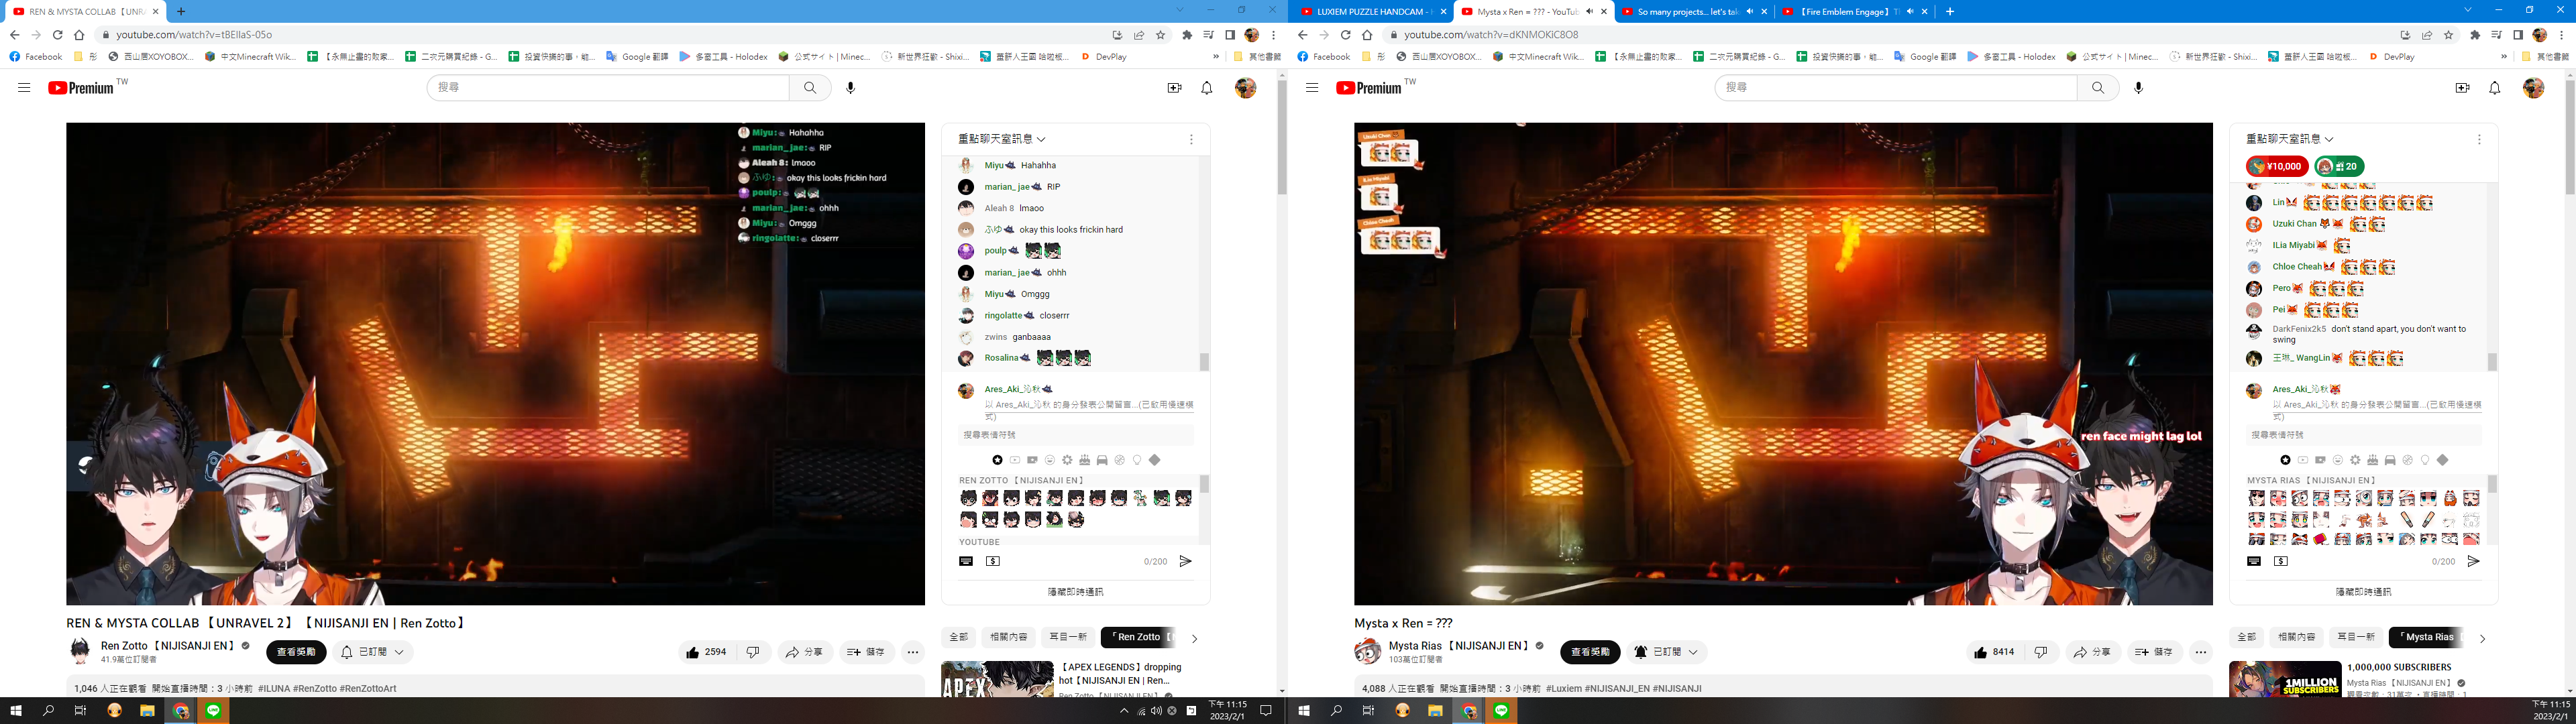Select 全部 chip in Ren Zotto window

[959, 637]
